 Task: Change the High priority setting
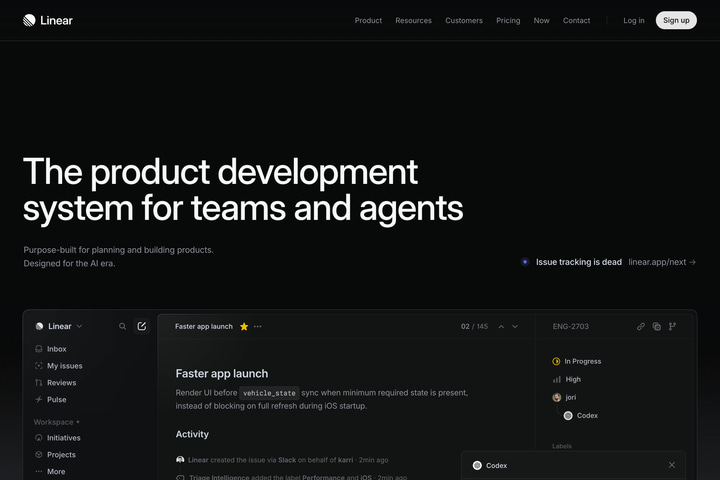pos(567,379)
